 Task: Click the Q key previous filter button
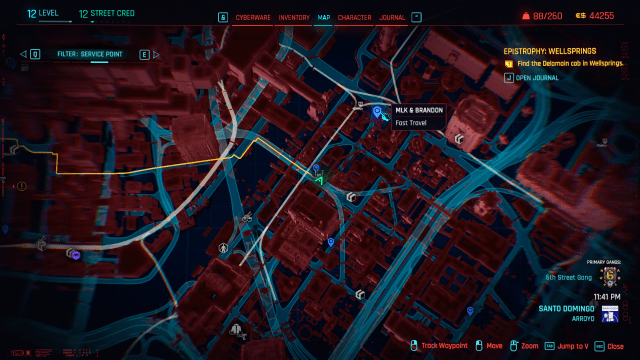pyautogui.click(x=35, y=54)
